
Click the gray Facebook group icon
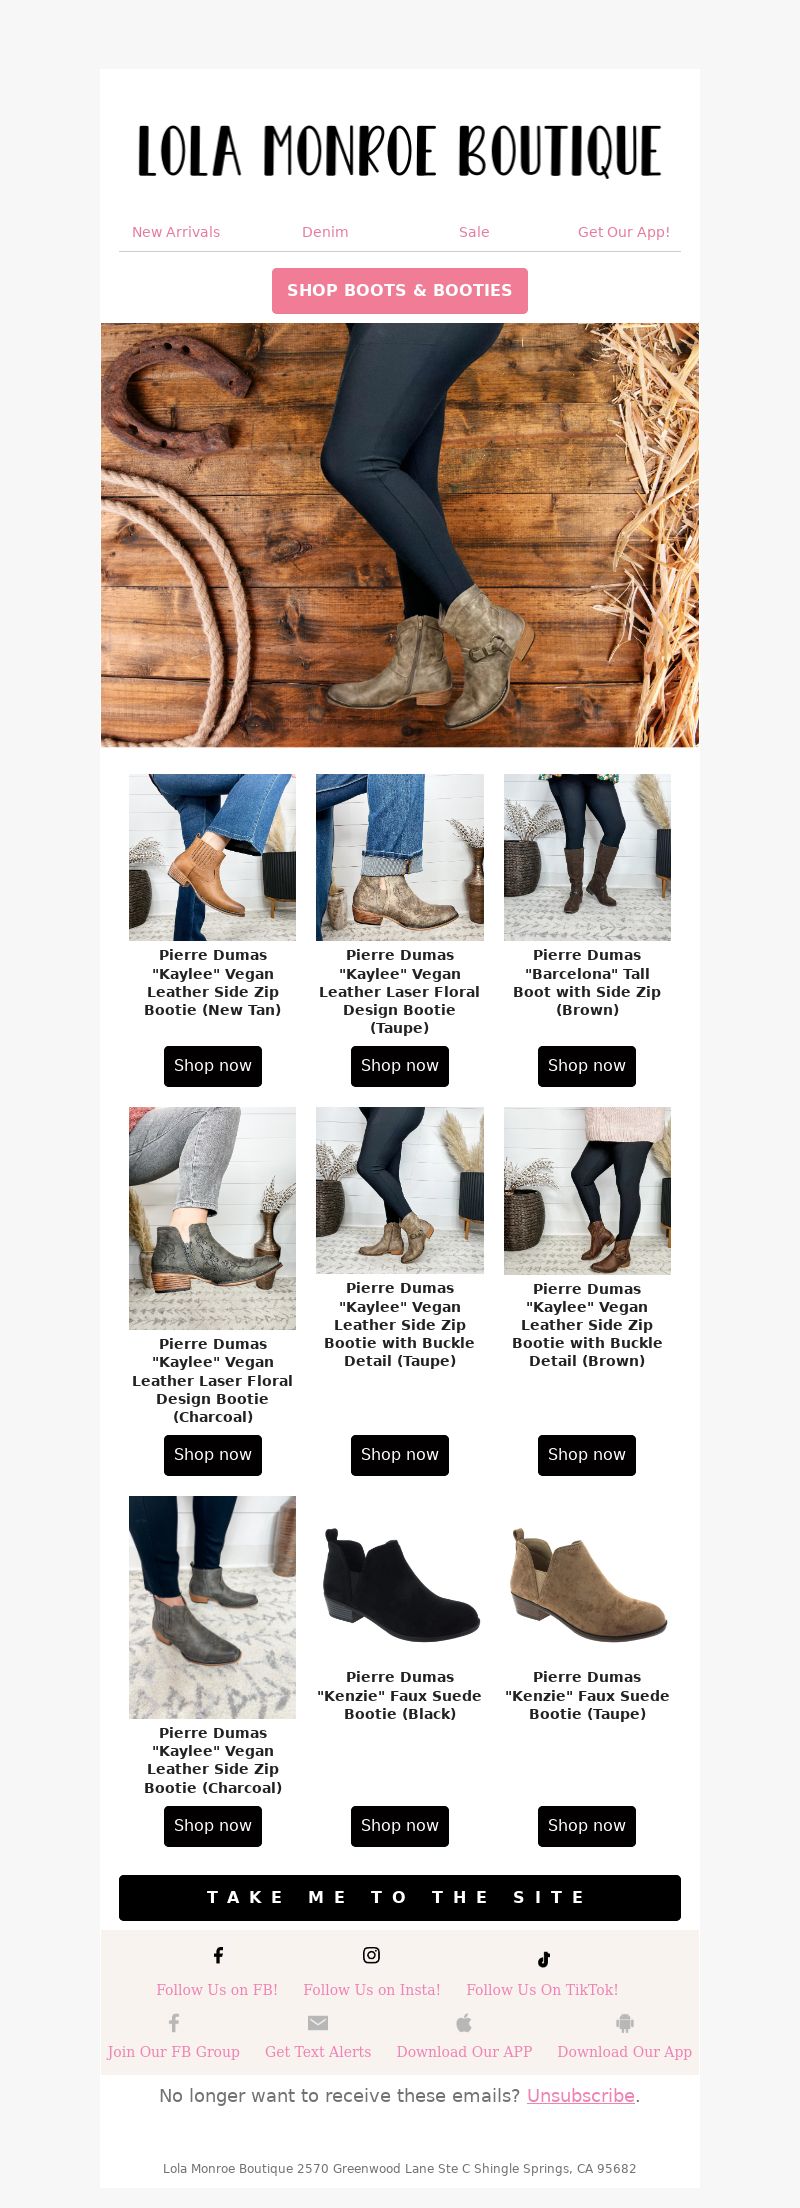coord(174,2022)
